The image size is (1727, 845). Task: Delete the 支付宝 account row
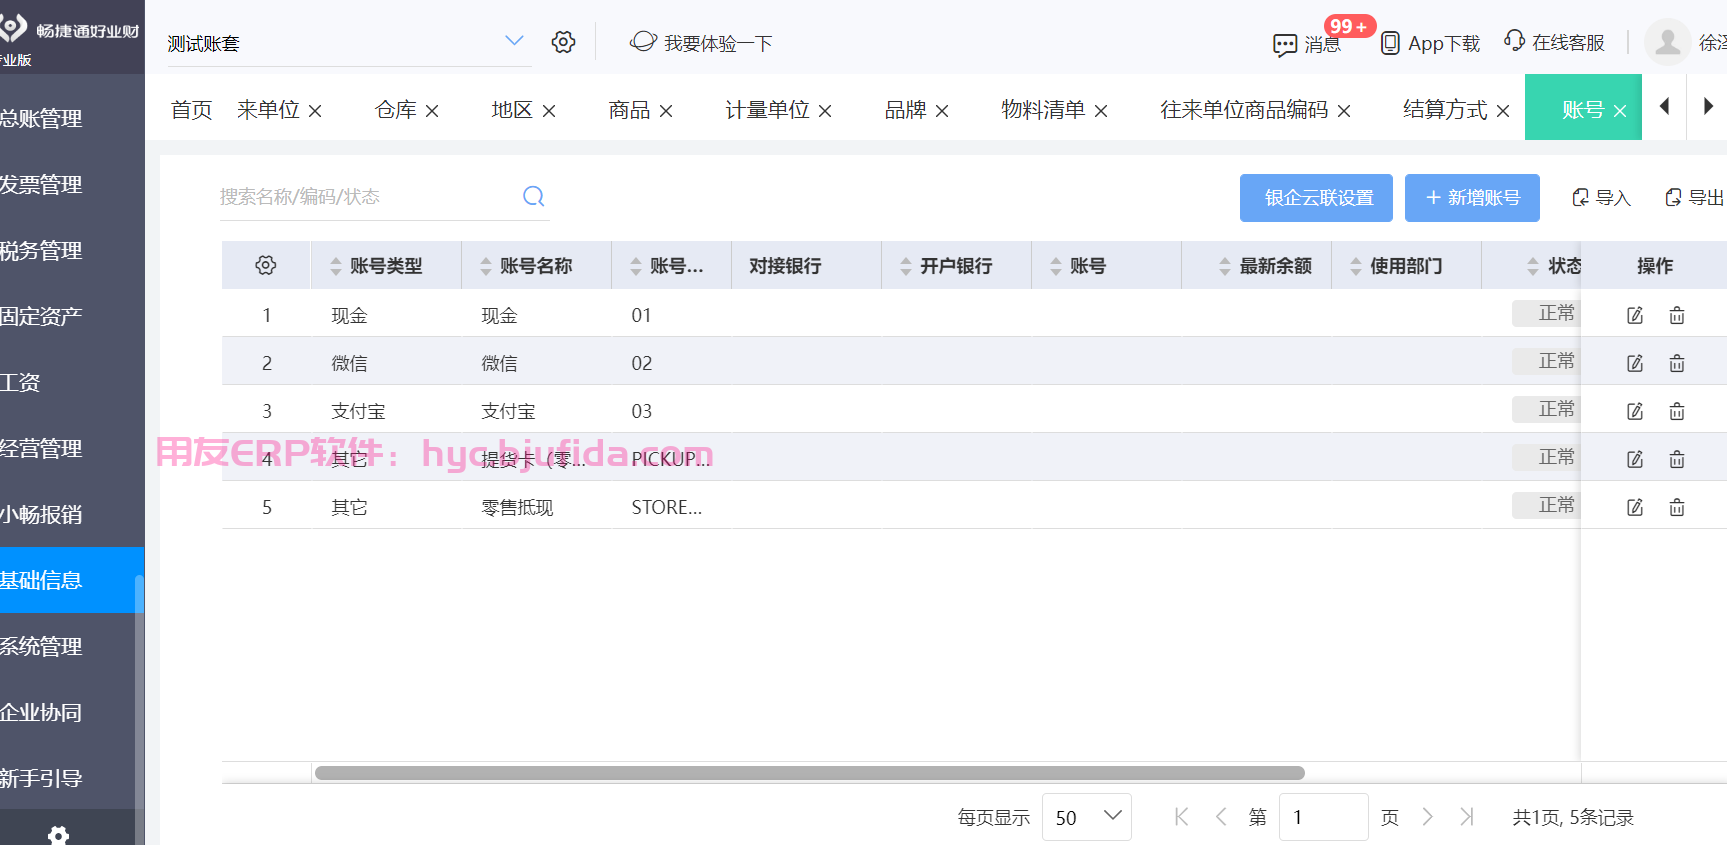tap(1677, 411)
